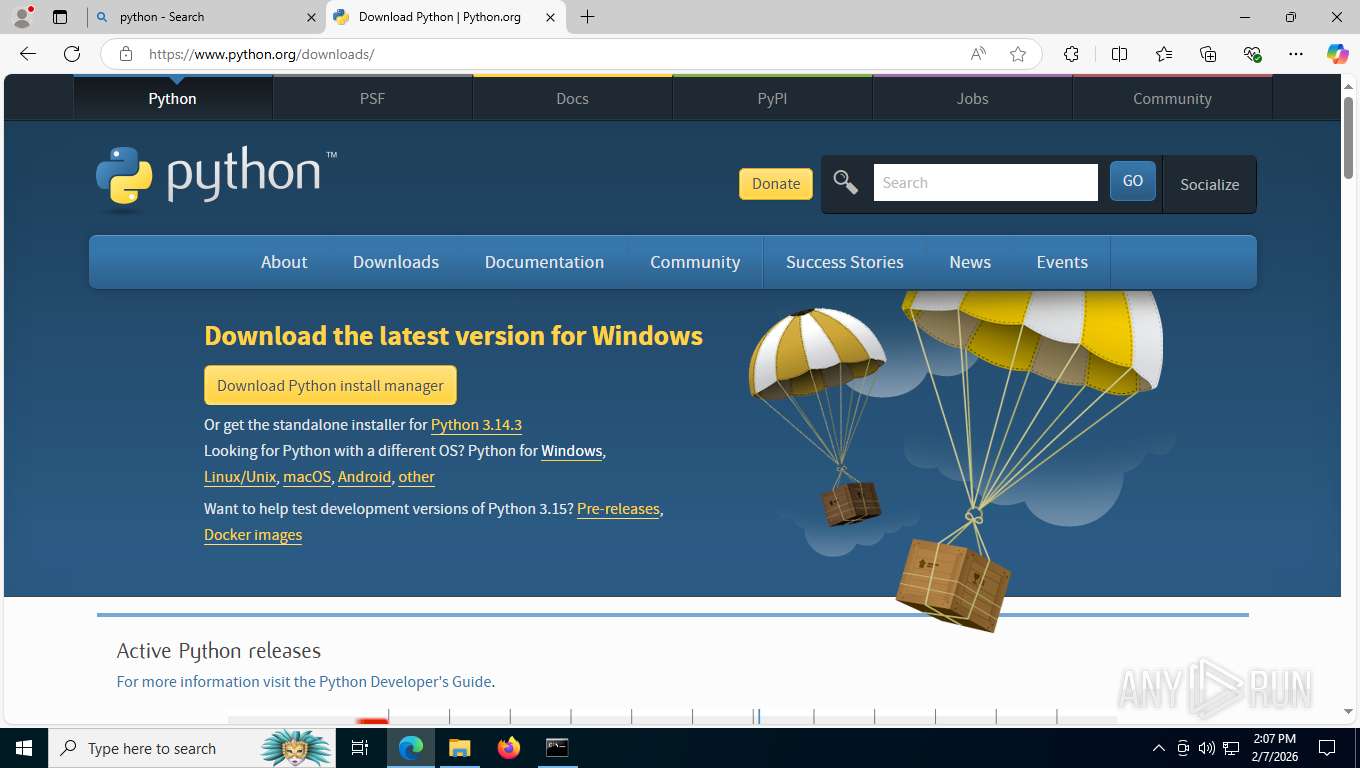This screenshot has width=1360, height=768.
Task: Open the tab actions menu icon
Action: (x=60, y=17)
